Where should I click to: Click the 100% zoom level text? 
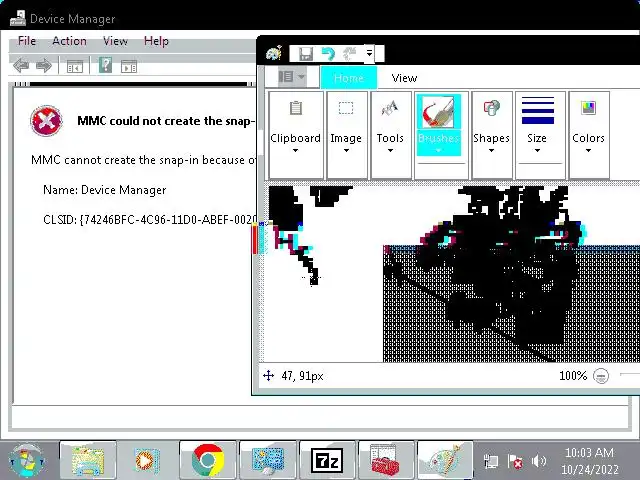pos(573,376)
